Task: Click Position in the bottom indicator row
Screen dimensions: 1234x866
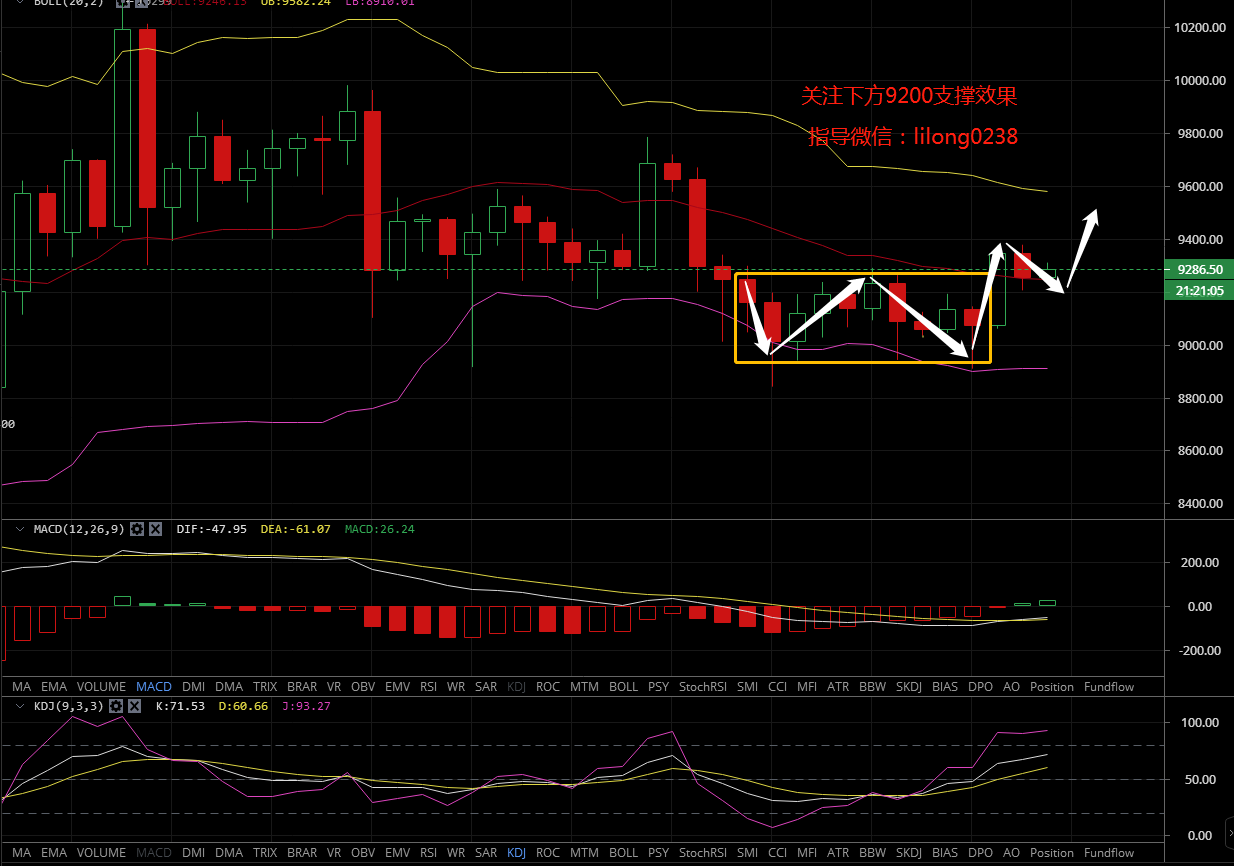Action: coord(1051,853)
